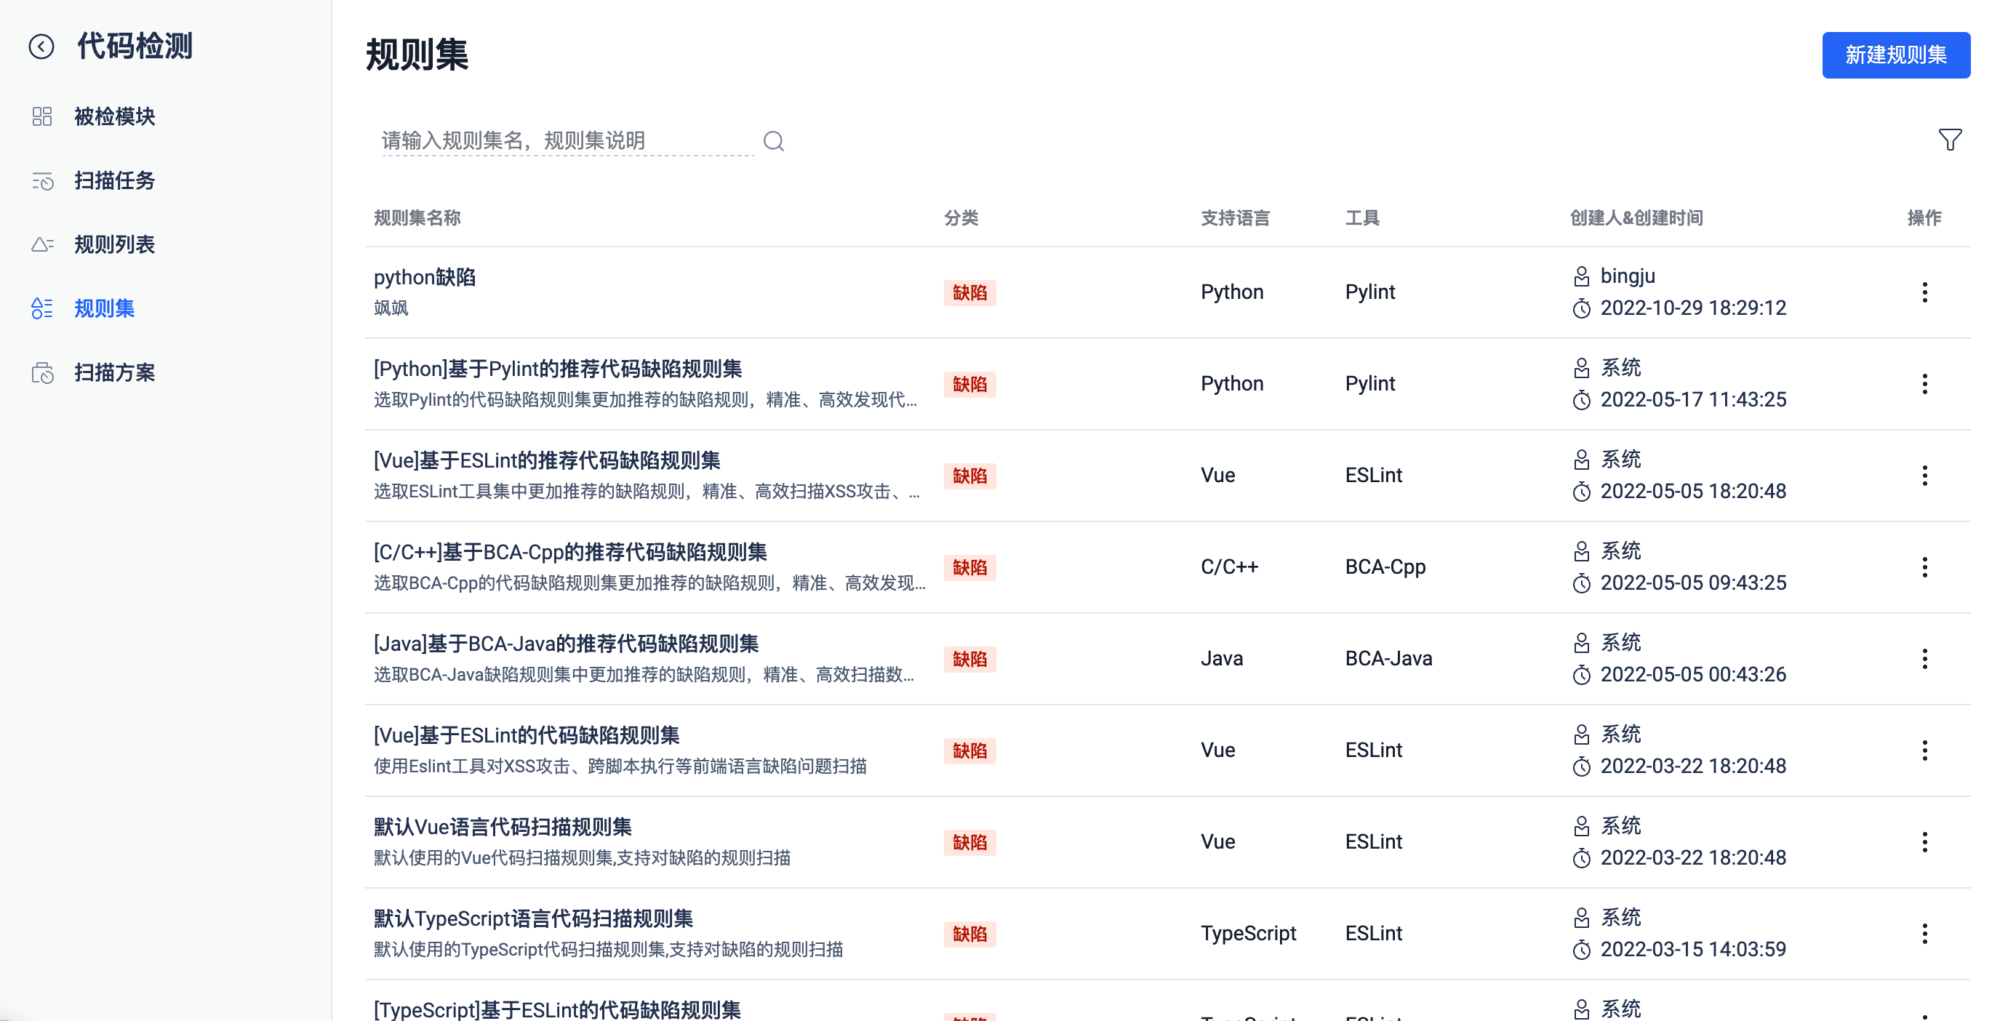Click the 被检模块 grid icon
The width and height of the screenshot is (2000, 1021).
point(42,117)
